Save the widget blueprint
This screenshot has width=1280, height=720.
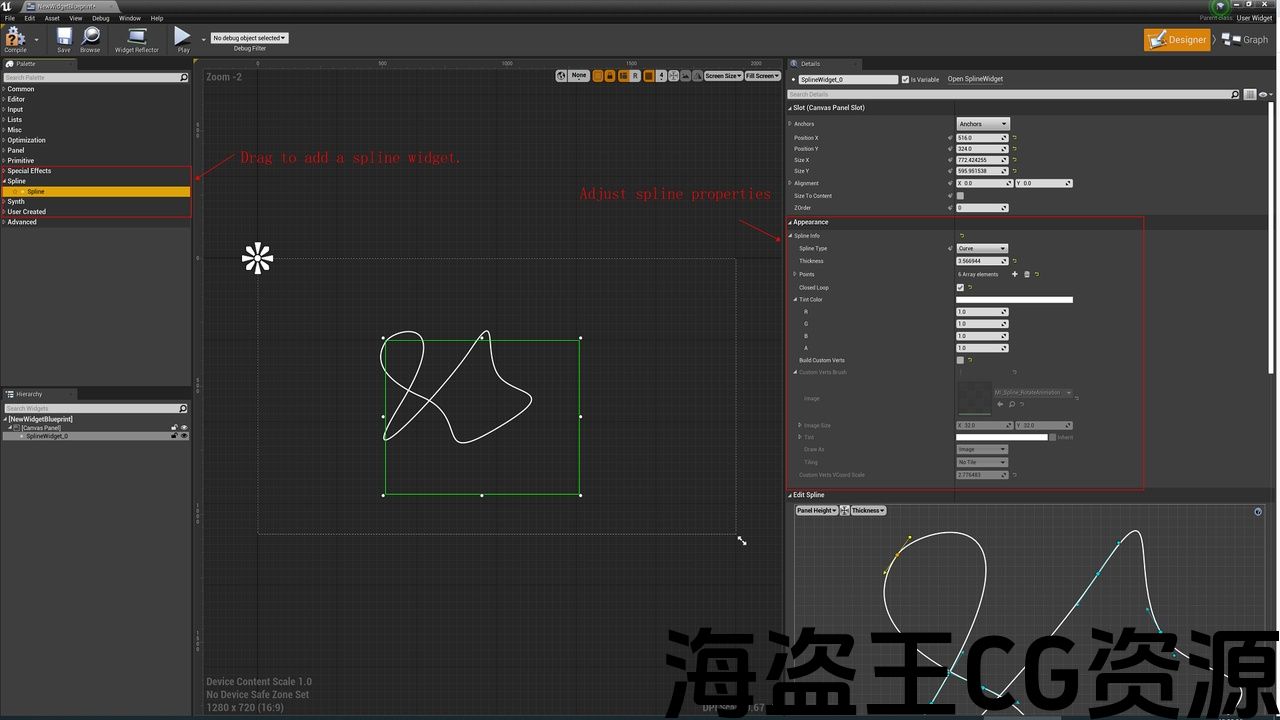point(64,38)
